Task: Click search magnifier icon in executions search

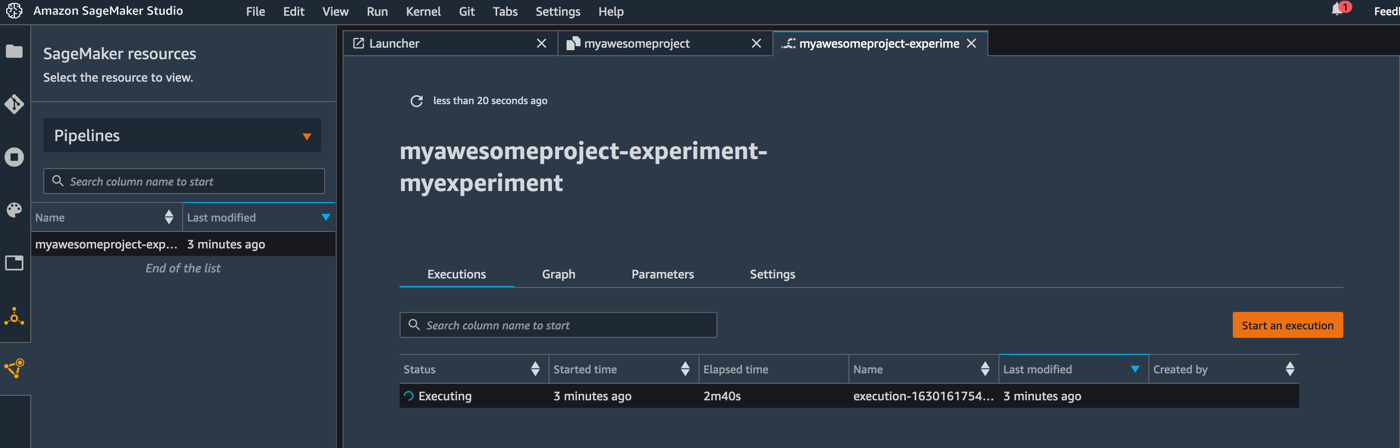Action: 414,325
